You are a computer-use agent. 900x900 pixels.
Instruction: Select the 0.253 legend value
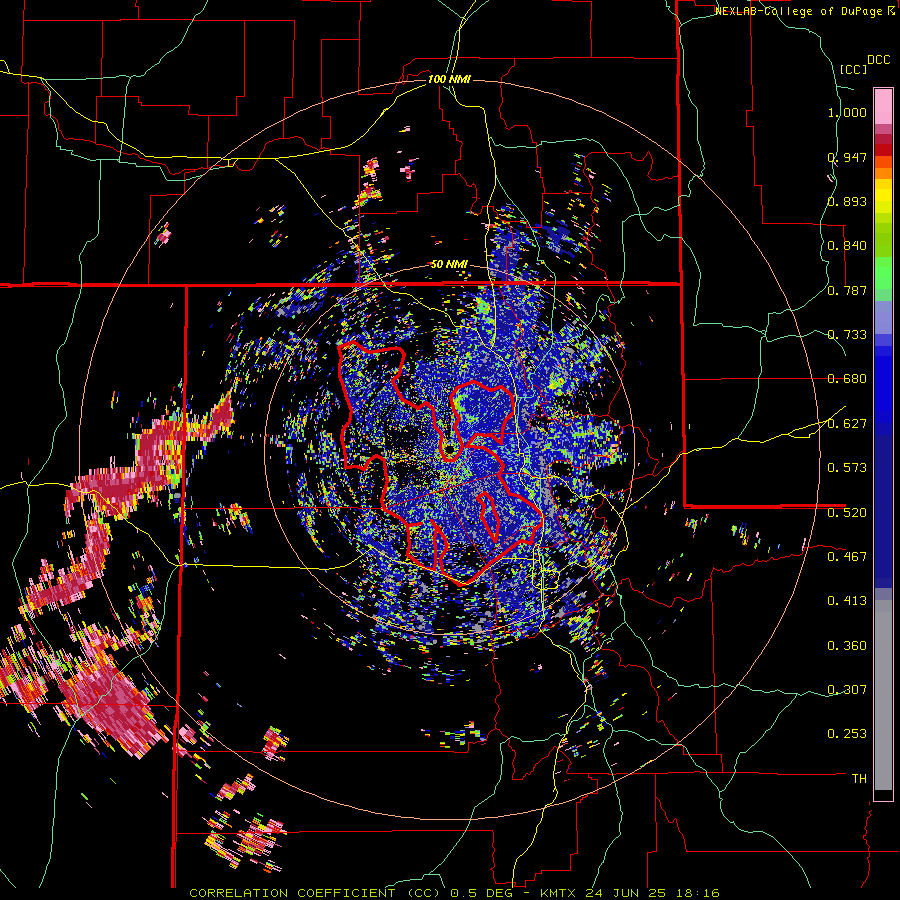[847, 734]
